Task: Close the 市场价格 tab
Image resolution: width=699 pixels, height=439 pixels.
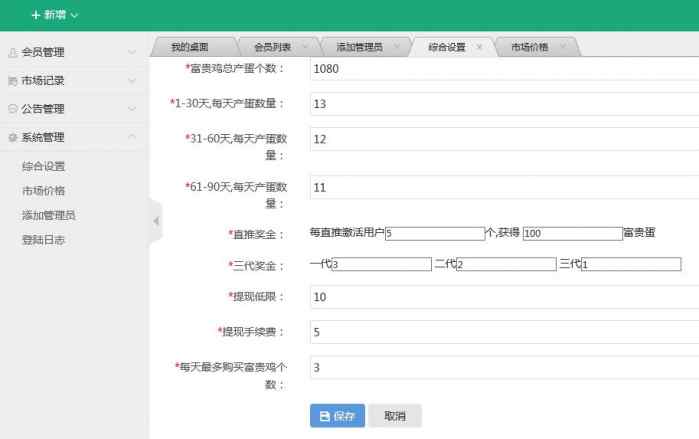Action: point(562,47)
